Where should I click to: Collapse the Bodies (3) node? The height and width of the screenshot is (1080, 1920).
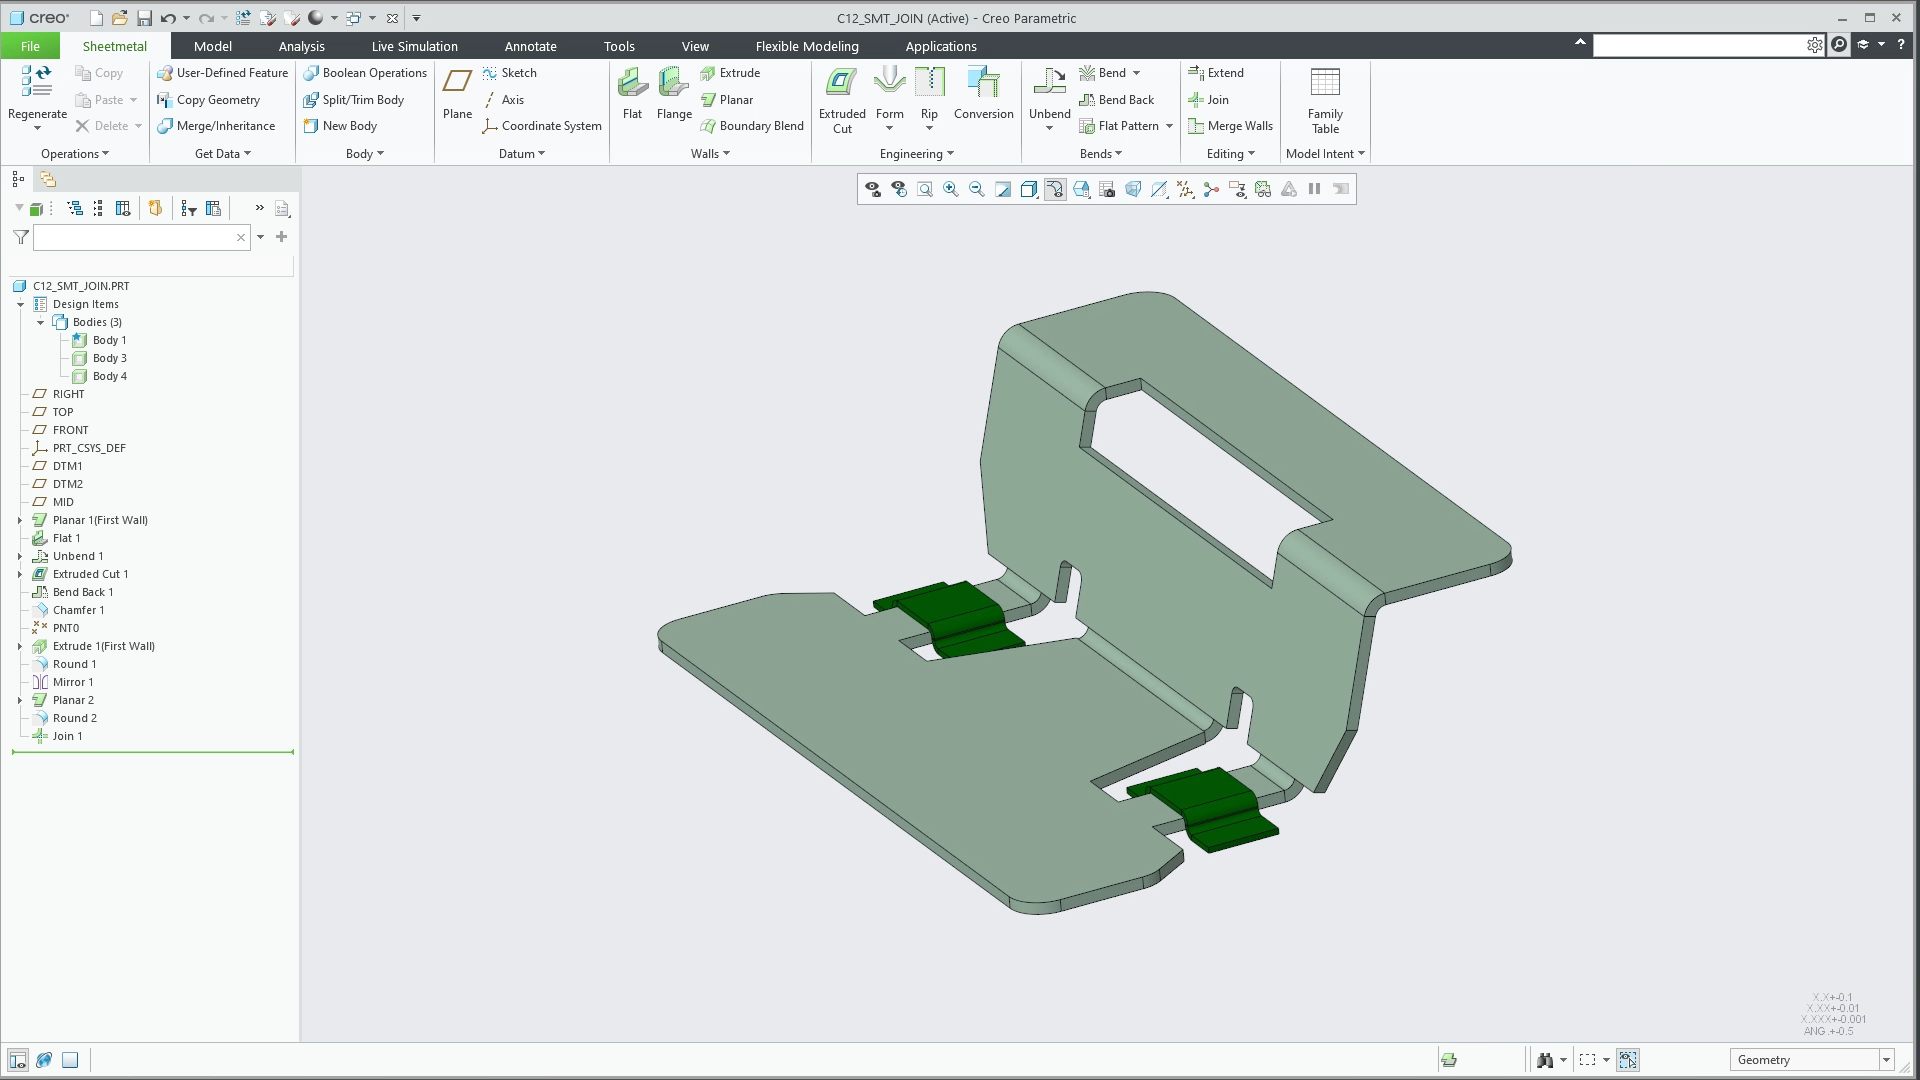tap(40, 322)
